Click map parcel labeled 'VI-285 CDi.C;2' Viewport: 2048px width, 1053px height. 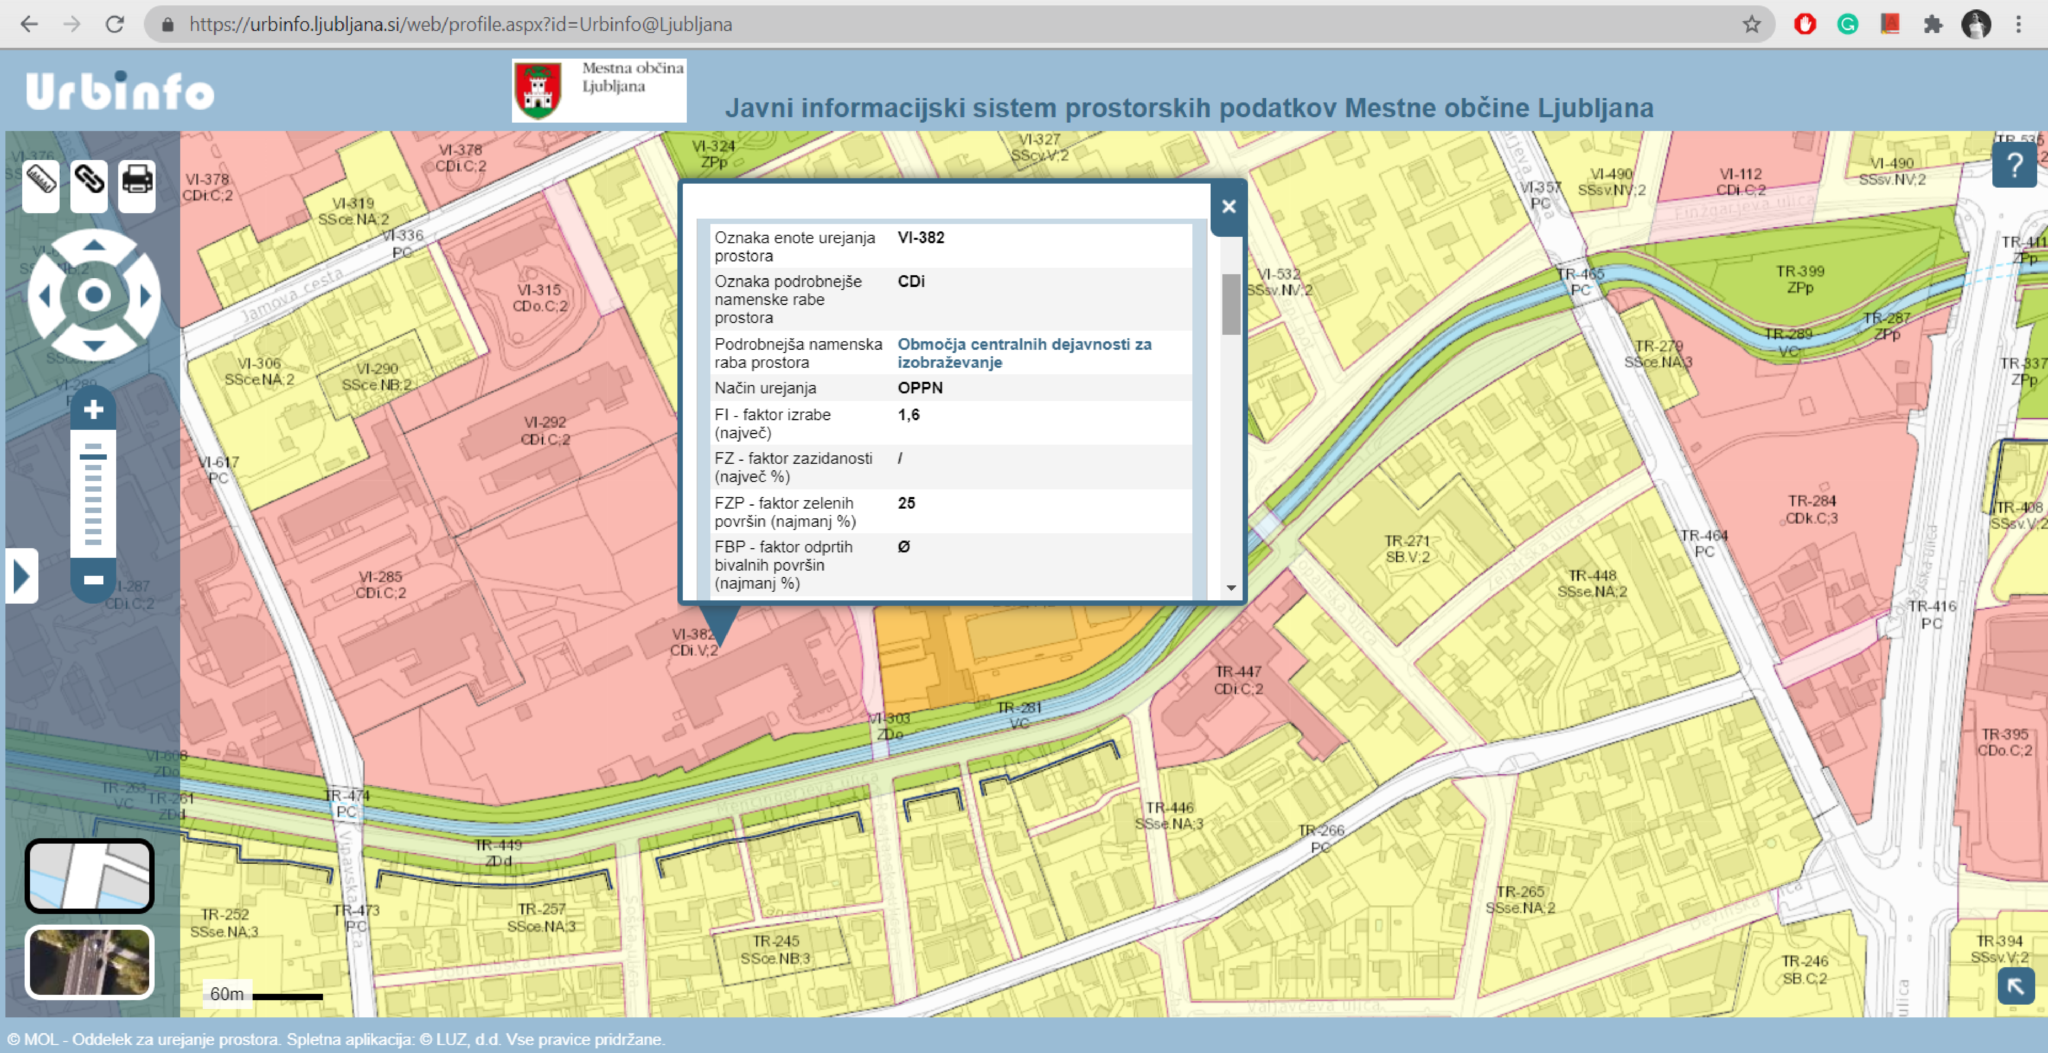[381, 585]
